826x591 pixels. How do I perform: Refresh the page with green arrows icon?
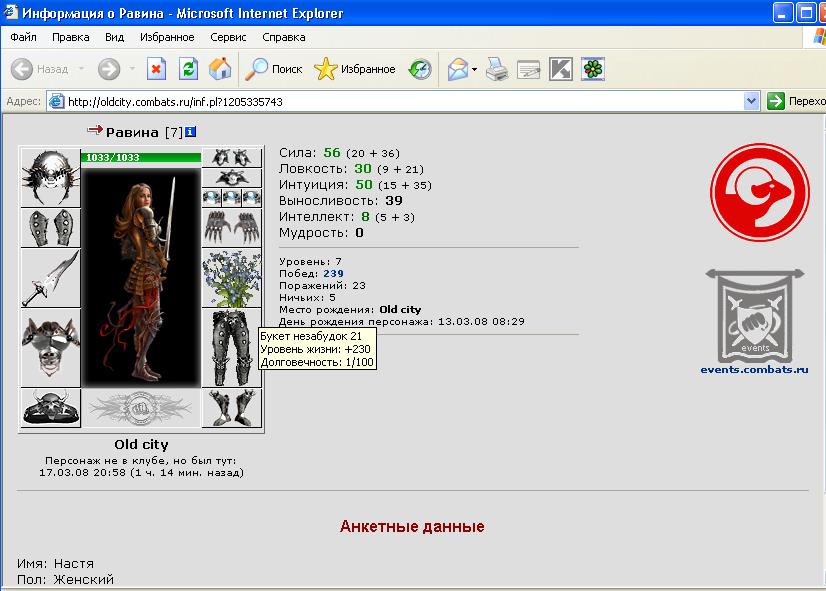188,69
